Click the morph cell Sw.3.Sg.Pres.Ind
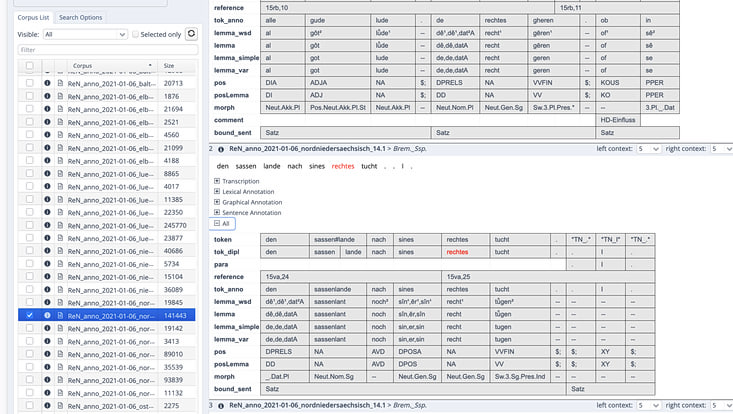The width and height of the screenshot is (733, 414). 520,377
